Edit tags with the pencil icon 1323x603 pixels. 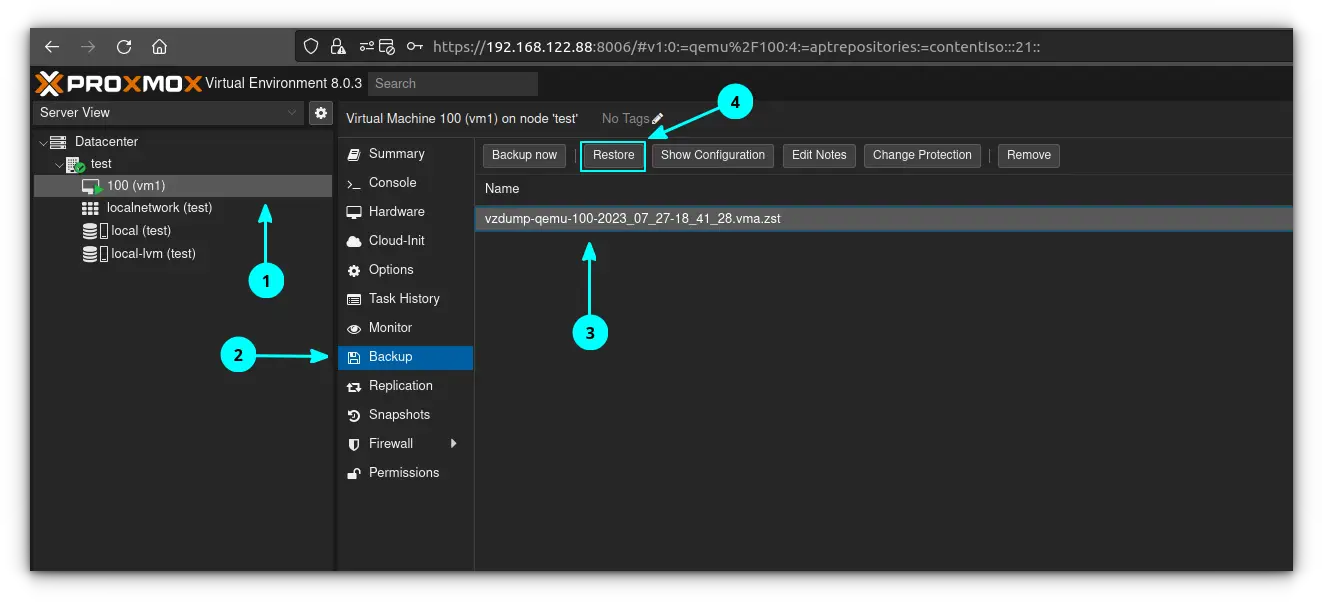(x=657, y=118)
